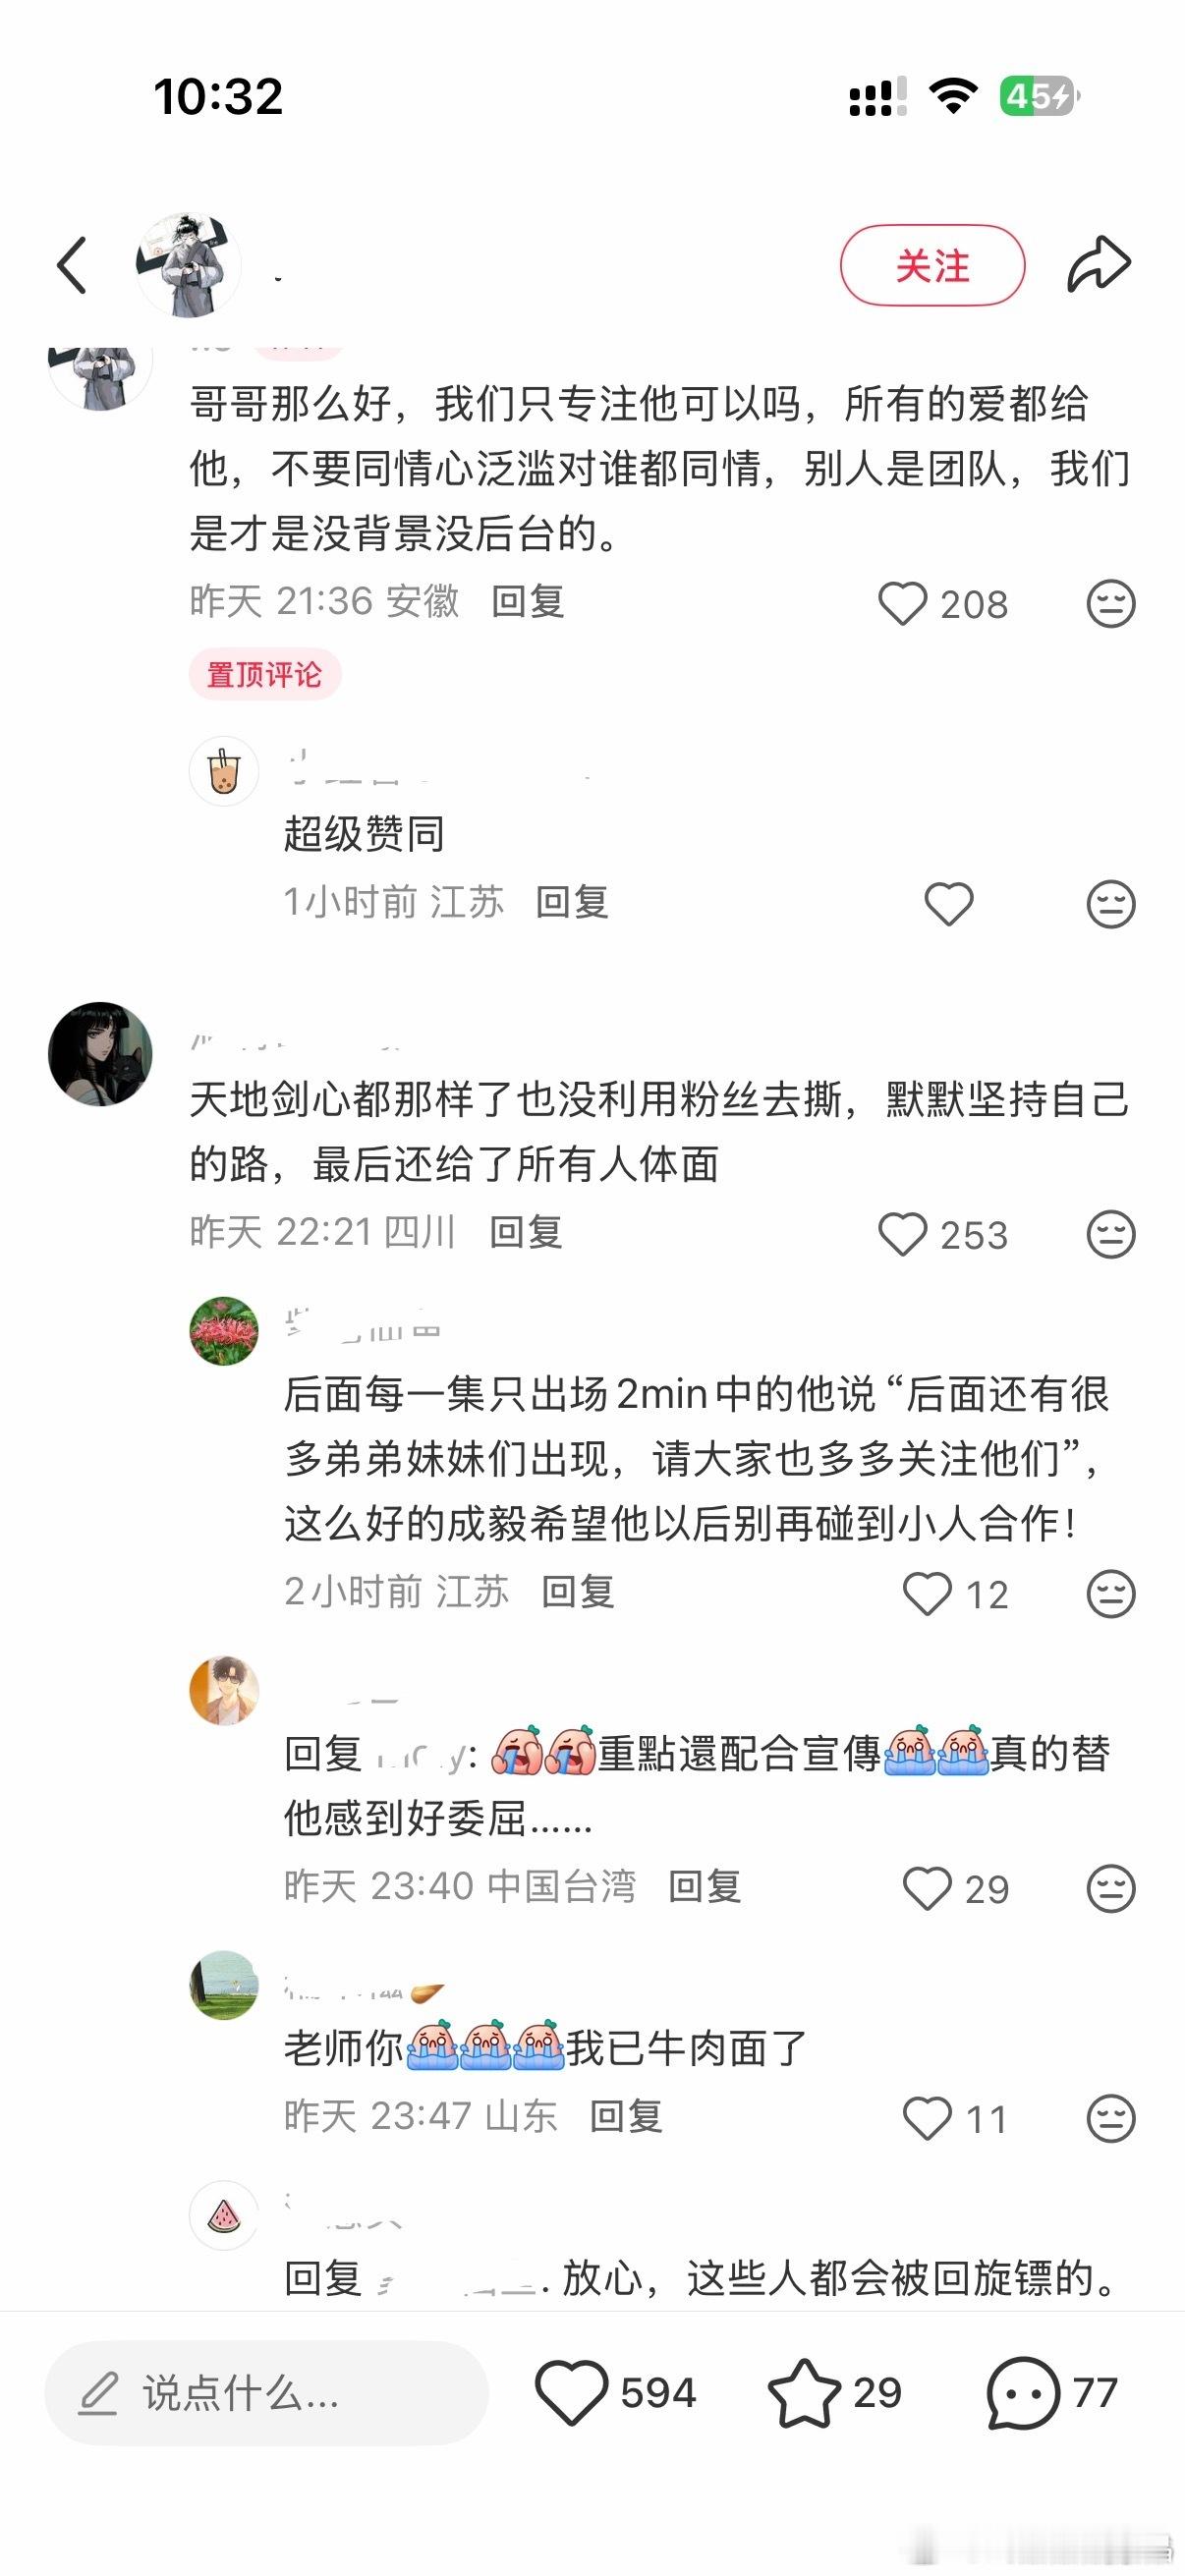Like the 超级赞同 reply

click(948, 904)
